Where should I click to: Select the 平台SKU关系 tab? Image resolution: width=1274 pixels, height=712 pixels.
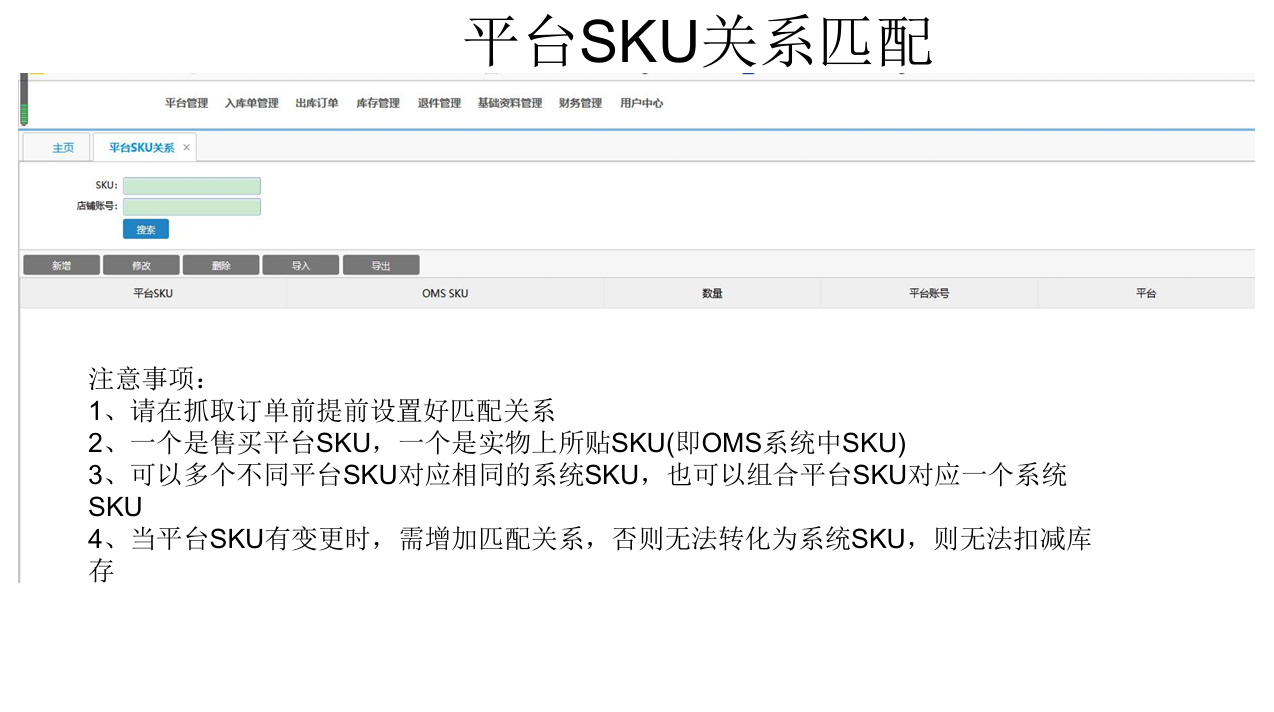coord(141,147)
